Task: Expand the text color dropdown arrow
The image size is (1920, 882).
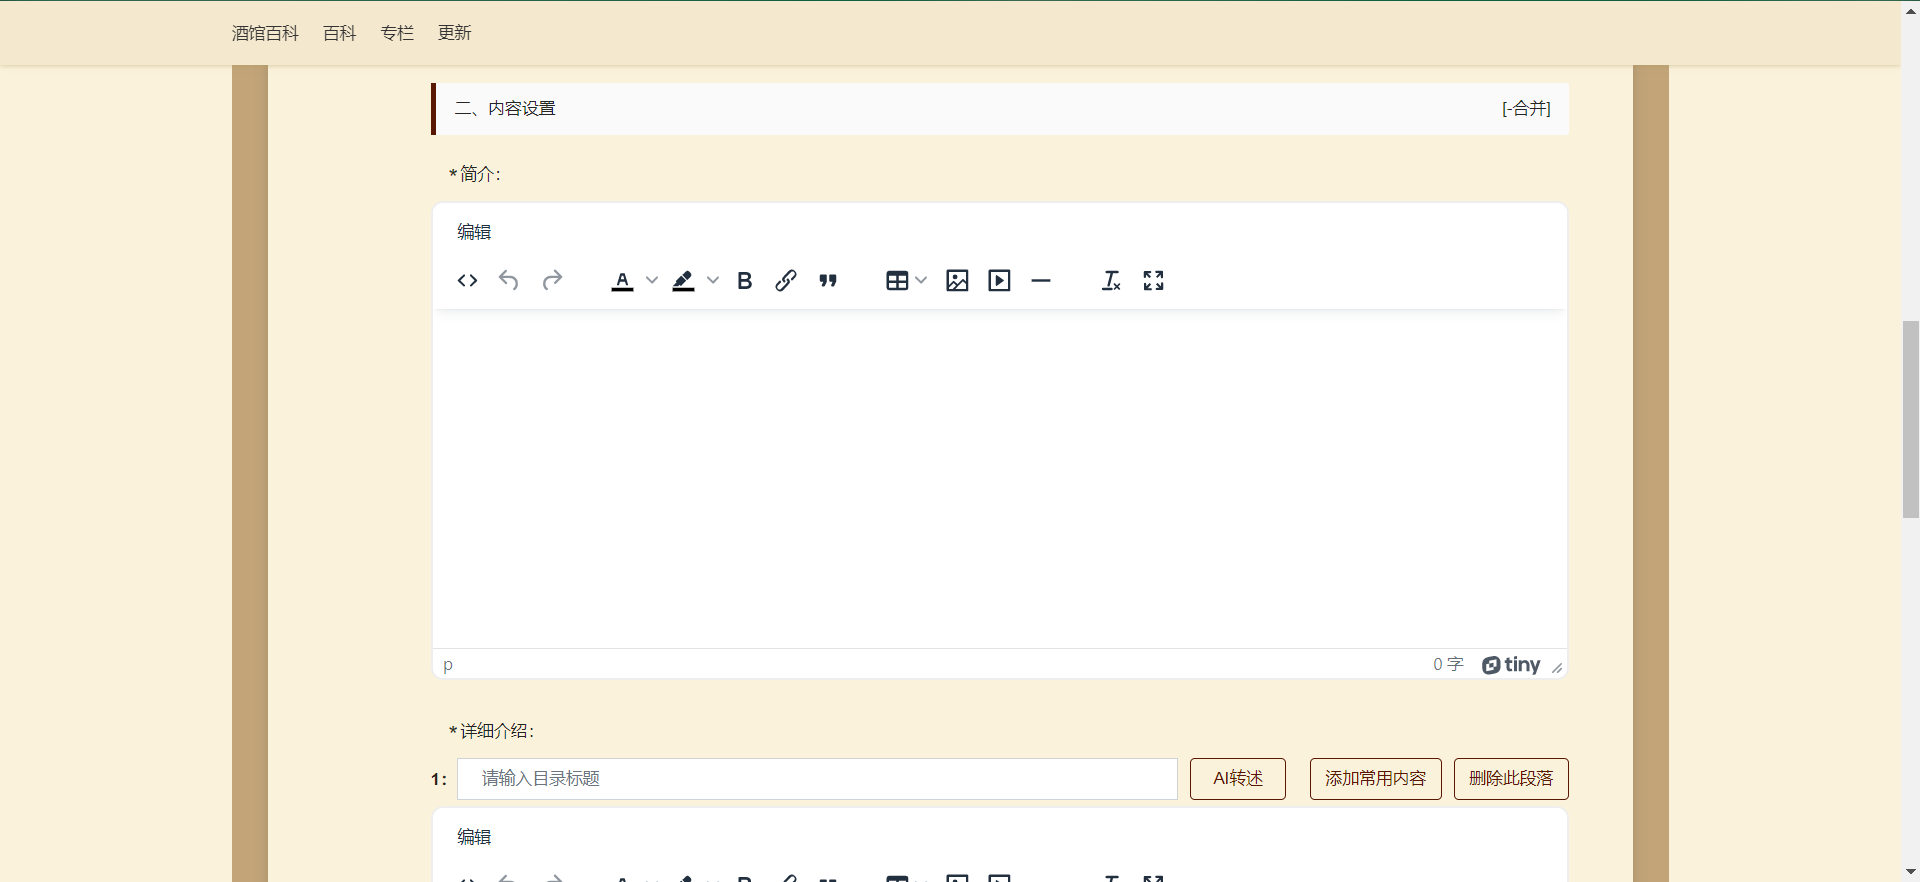Action: 652,281
